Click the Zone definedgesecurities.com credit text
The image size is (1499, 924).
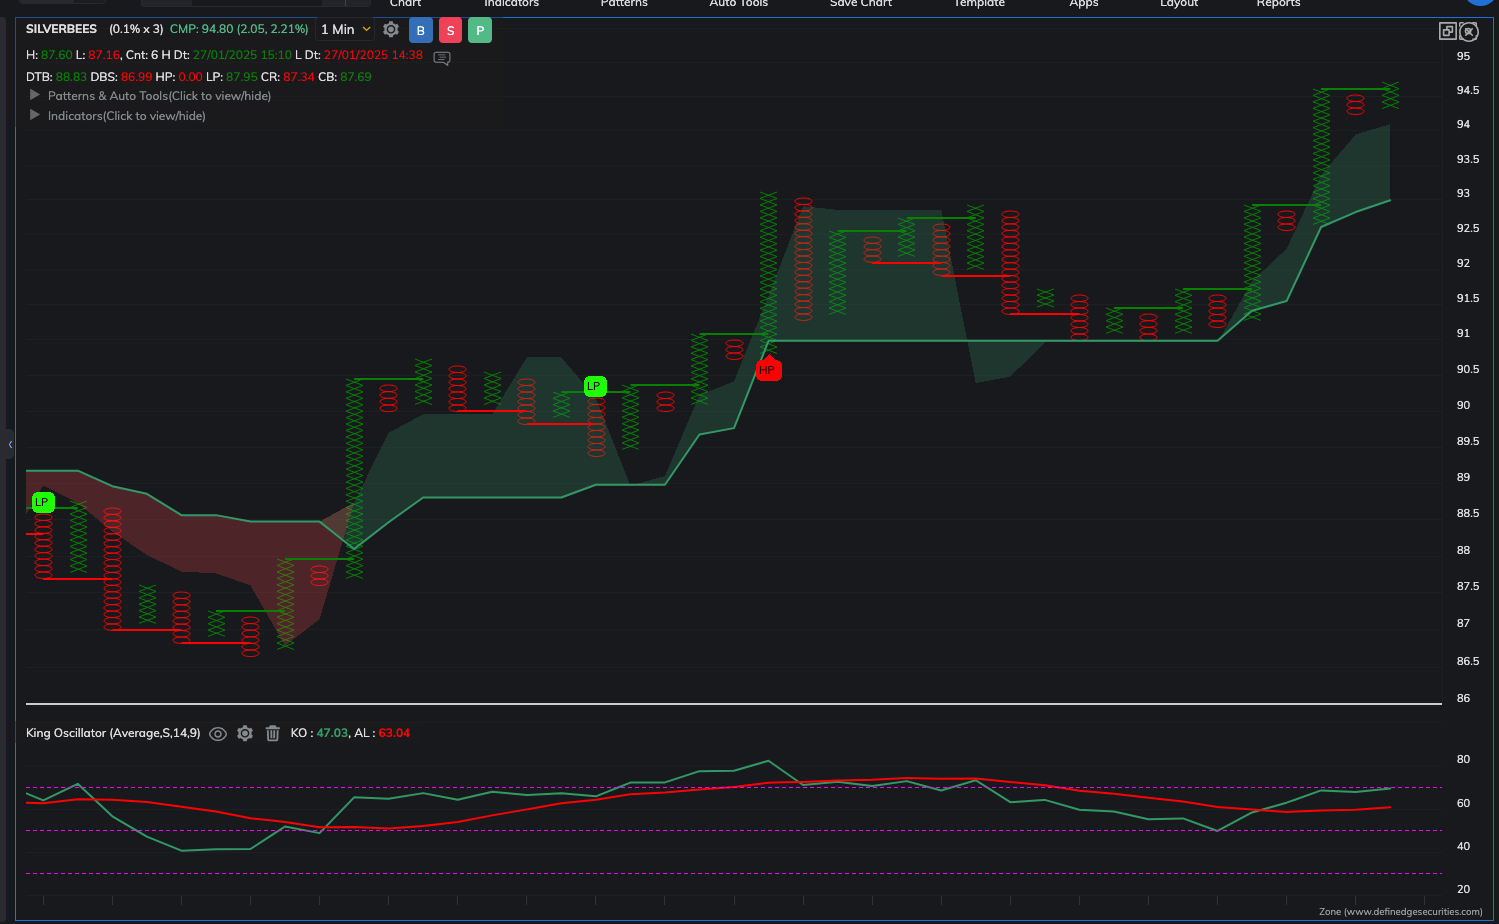[x=1400, y=912]
